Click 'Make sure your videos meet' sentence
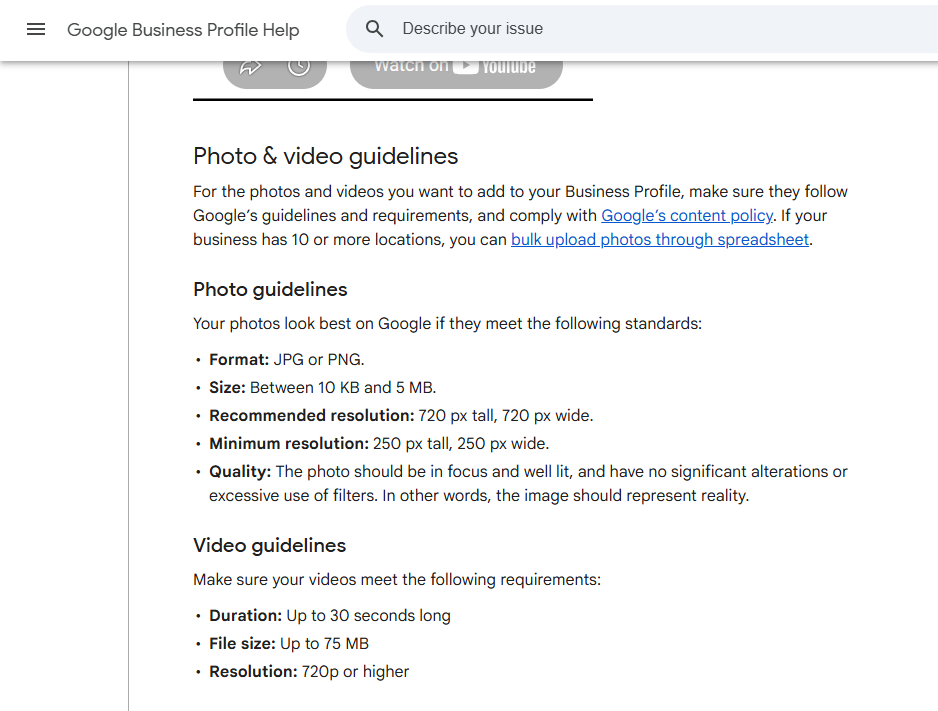 397,579
